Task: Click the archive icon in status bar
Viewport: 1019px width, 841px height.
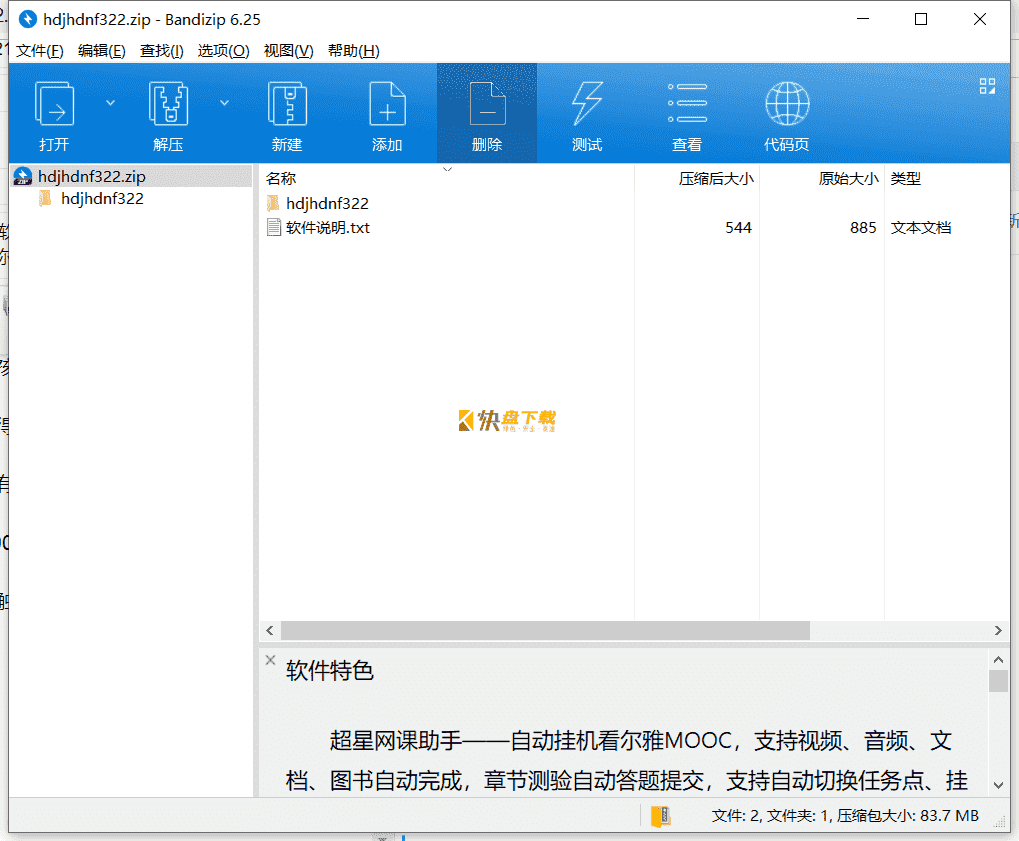Action: click(660, 816)
